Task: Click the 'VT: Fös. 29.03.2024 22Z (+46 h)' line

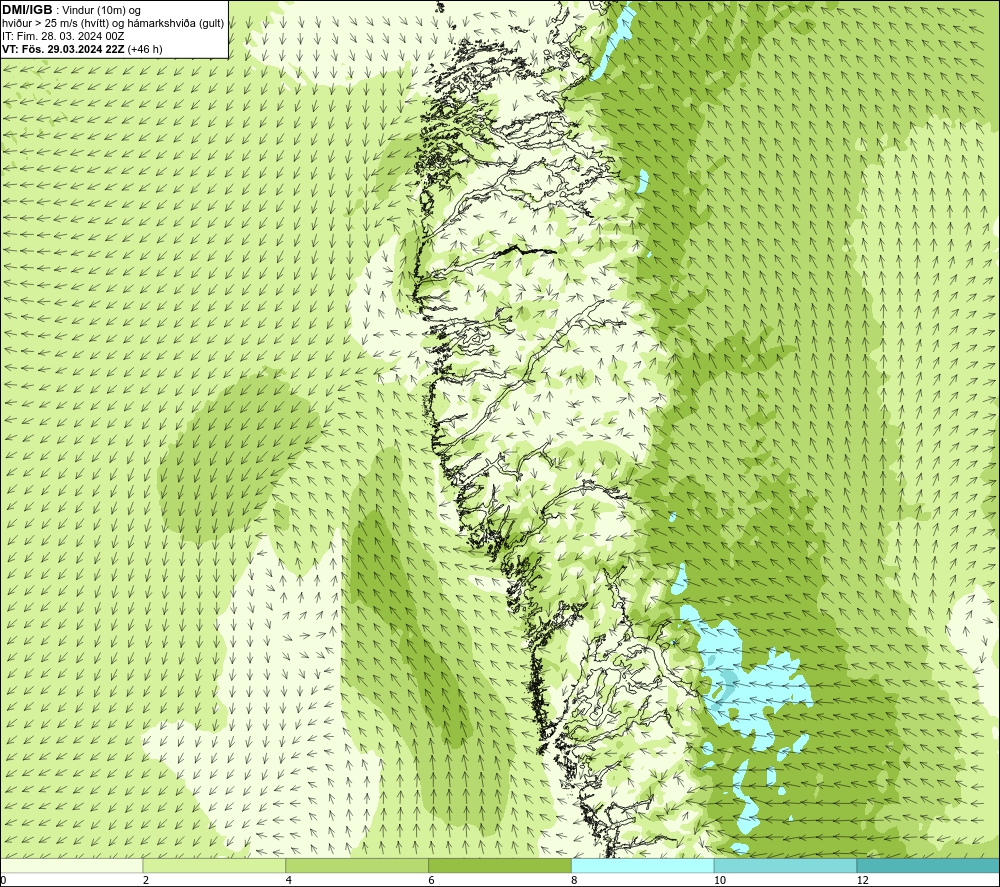Action: 82,49
